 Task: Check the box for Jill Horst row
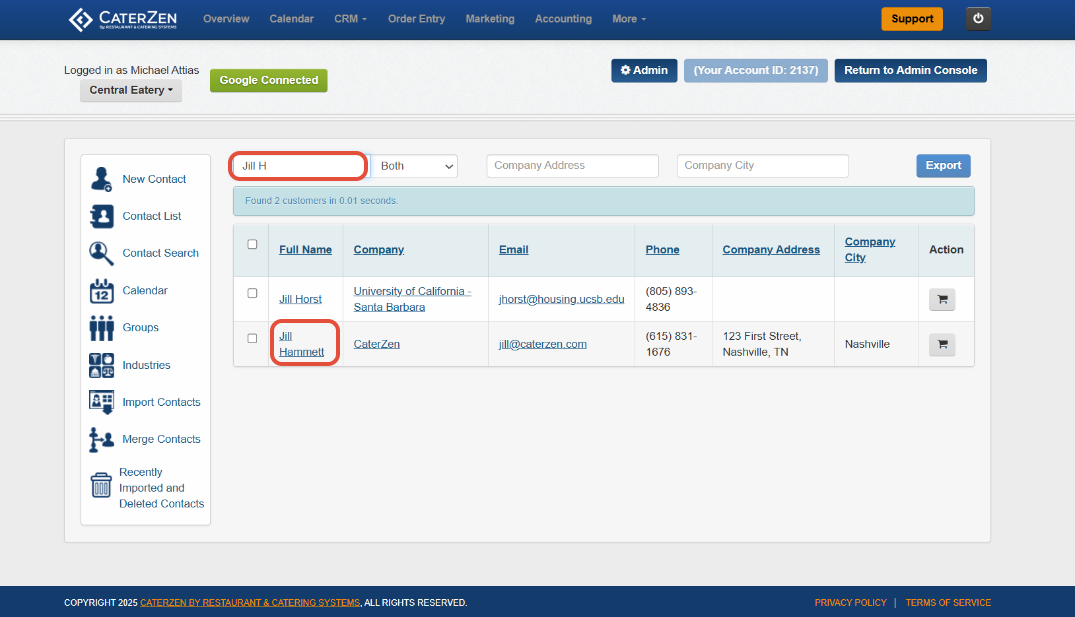(252, 293)
